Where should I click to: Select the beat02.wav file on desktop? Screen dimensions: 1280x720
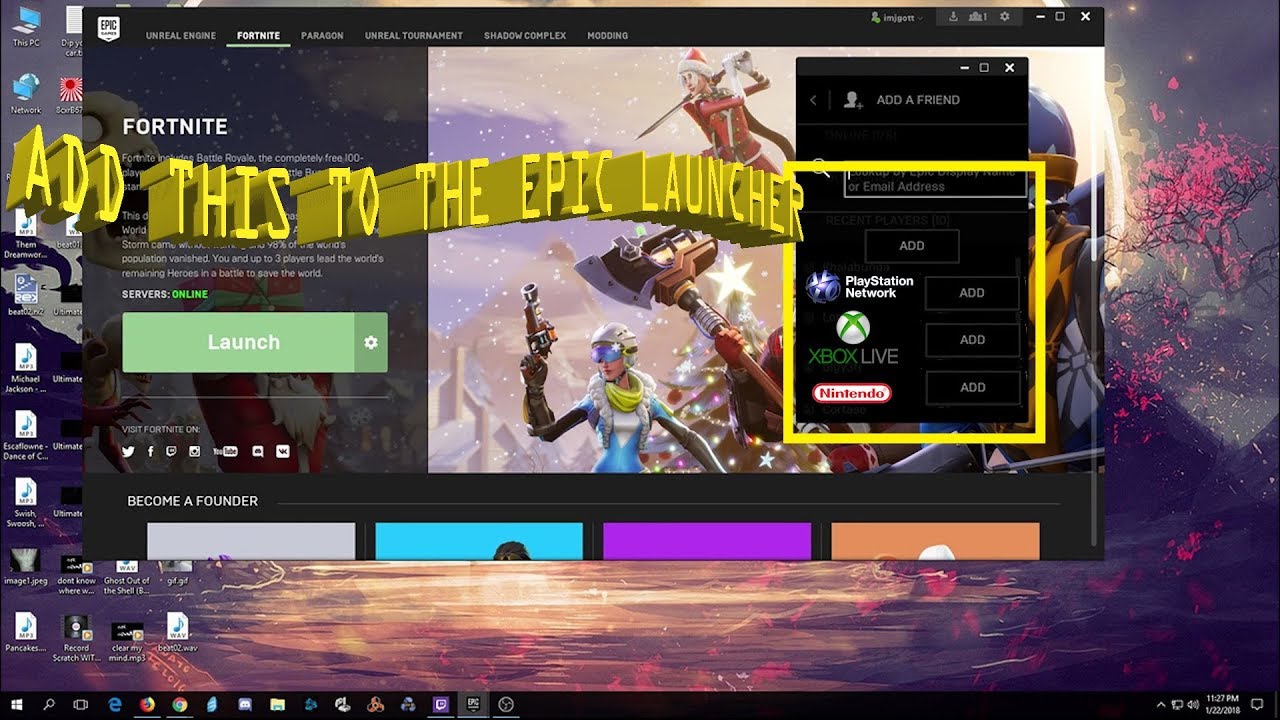(x=177, y=633)
